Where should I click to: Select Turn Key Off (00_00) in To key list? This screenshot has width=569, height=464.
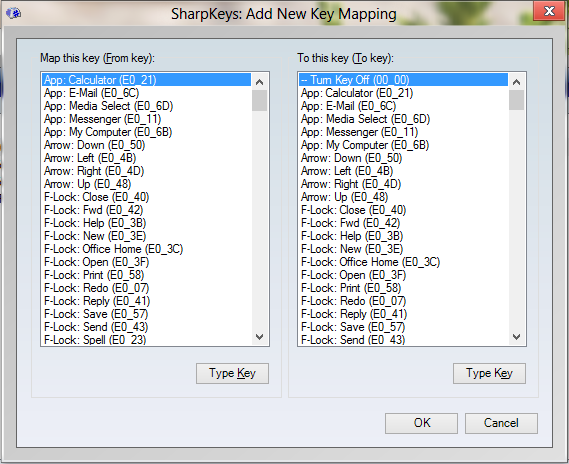pyautogui.click(x=404, y=80)
